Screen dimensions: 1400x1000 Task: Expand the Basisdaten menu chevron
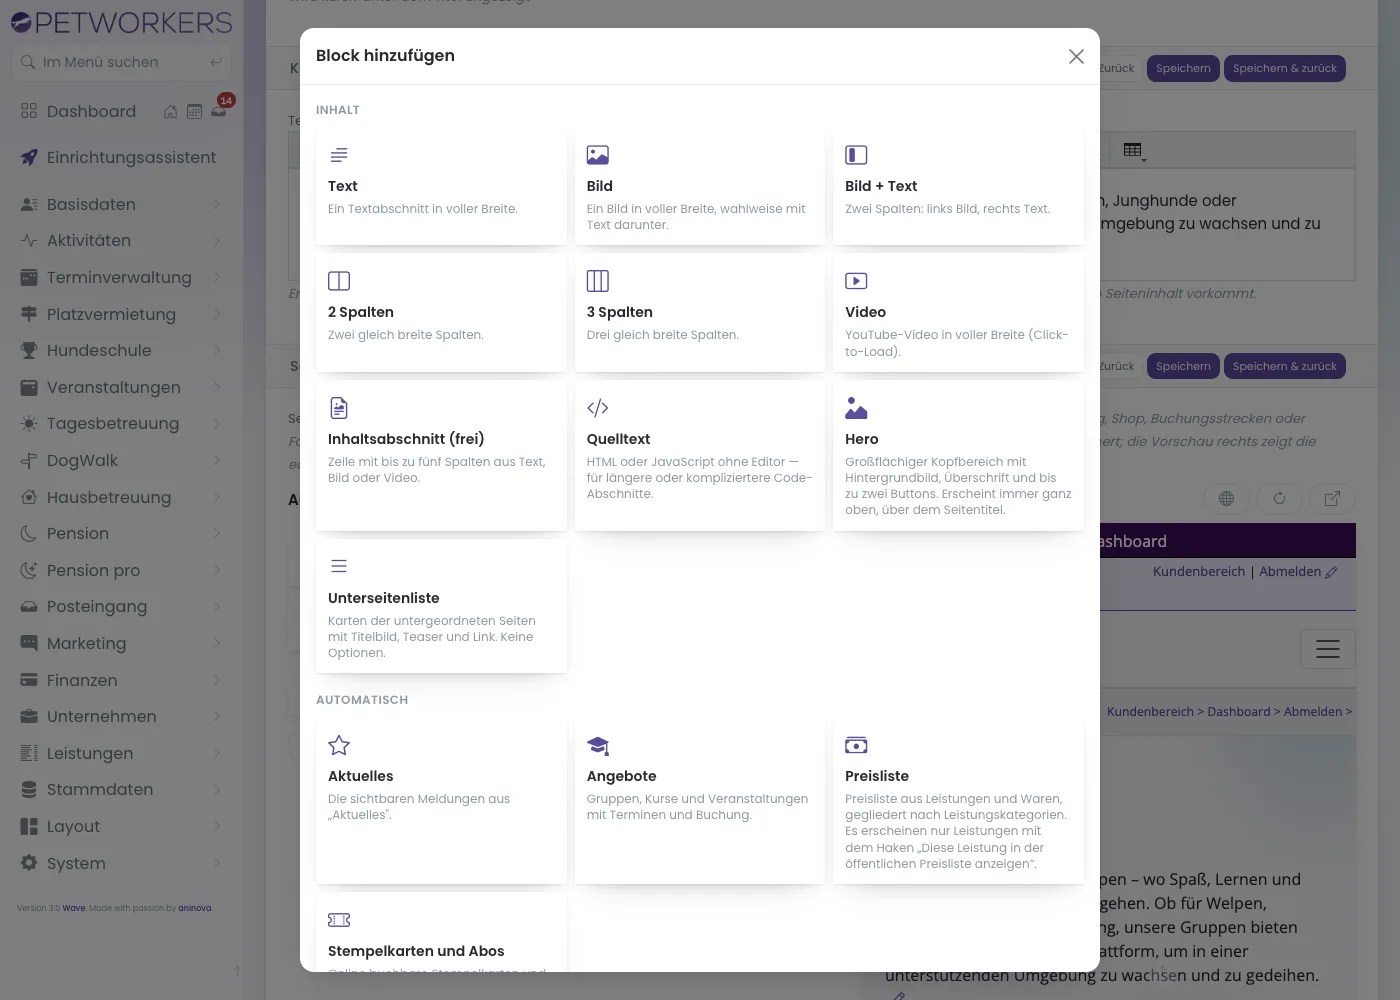pos(216,204)
